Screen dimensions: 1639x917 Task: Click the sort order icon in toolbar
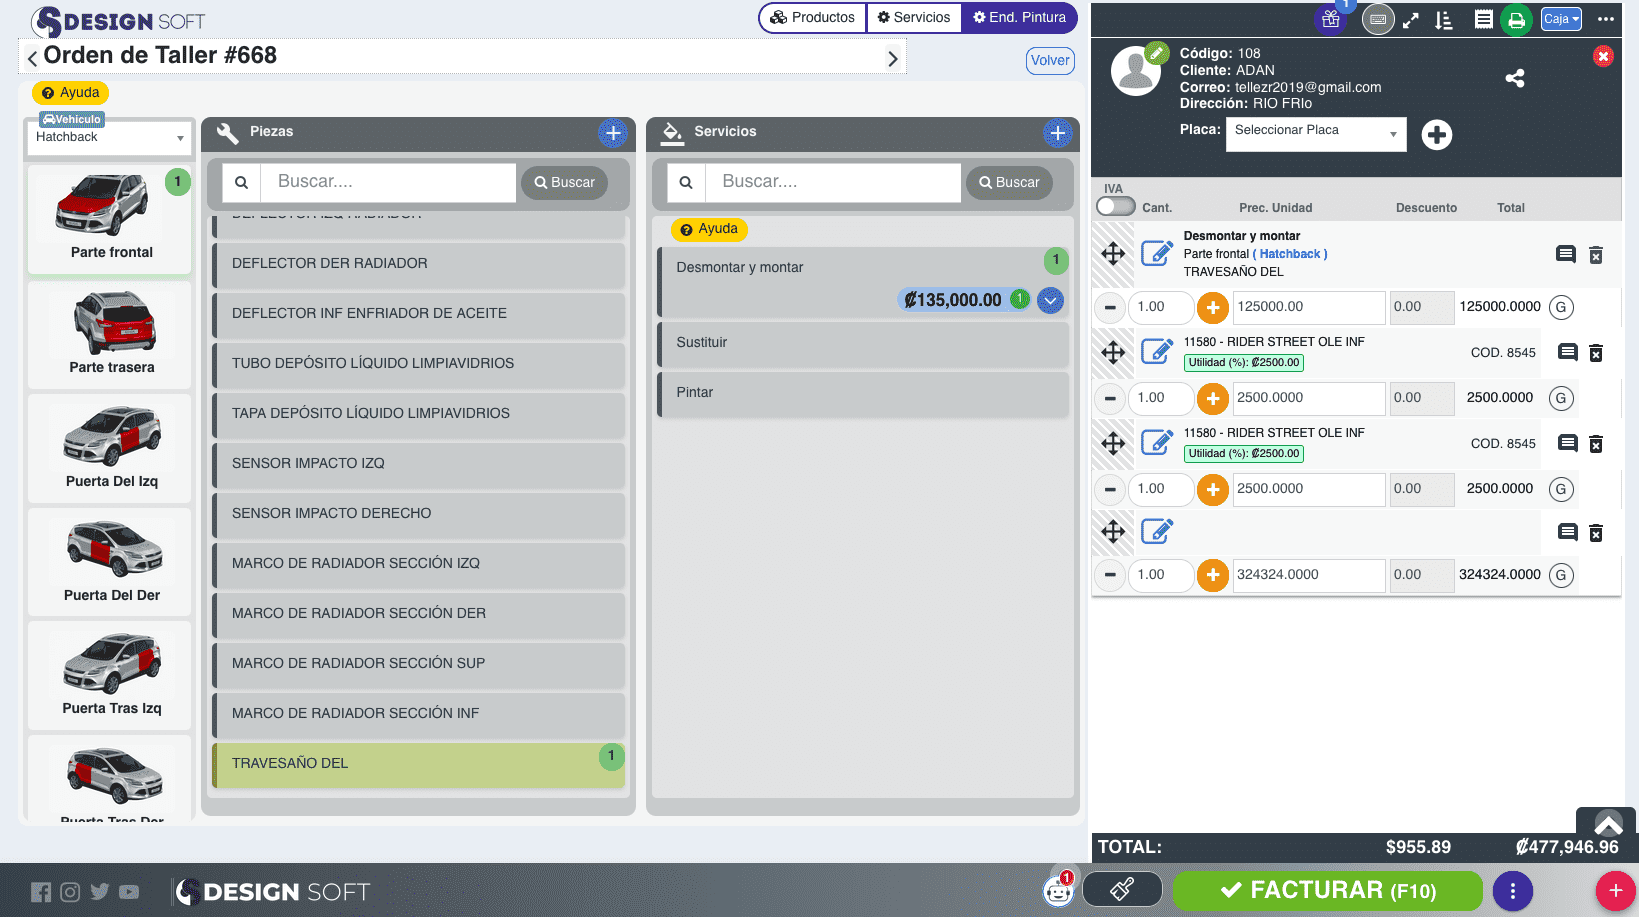coord(1443,20)
